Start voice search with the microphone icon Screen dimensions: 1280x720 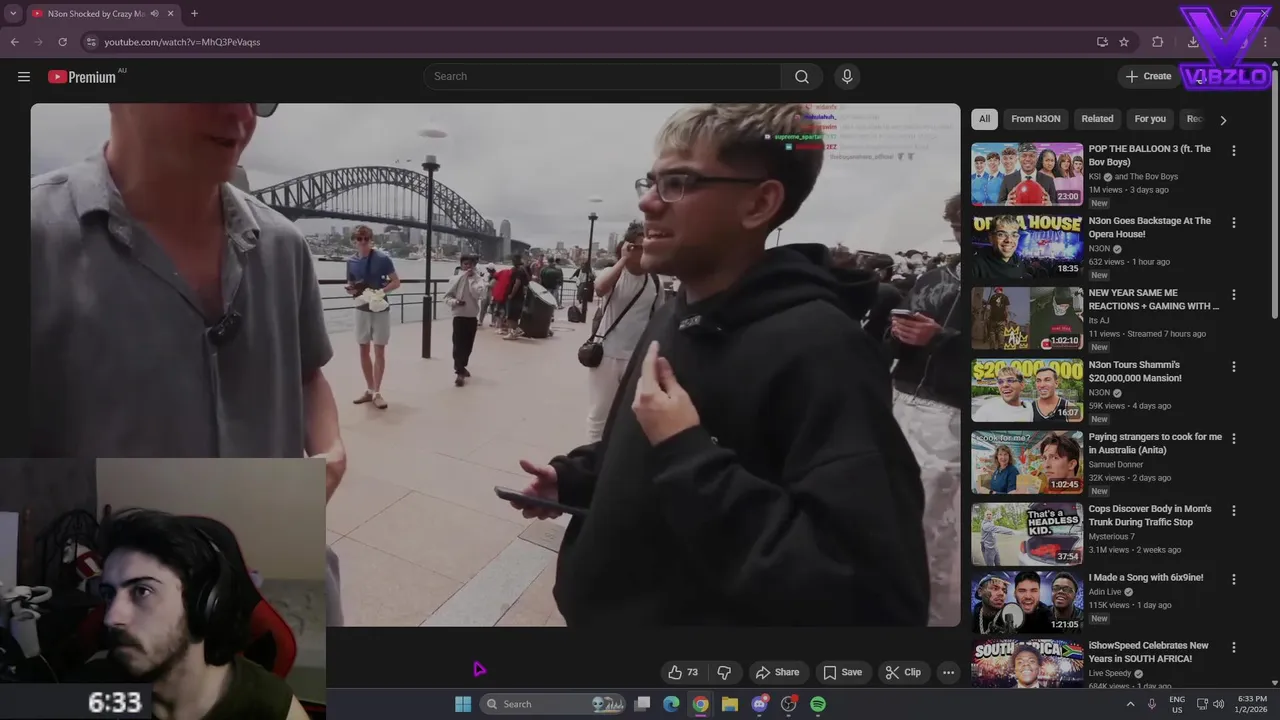847,77
